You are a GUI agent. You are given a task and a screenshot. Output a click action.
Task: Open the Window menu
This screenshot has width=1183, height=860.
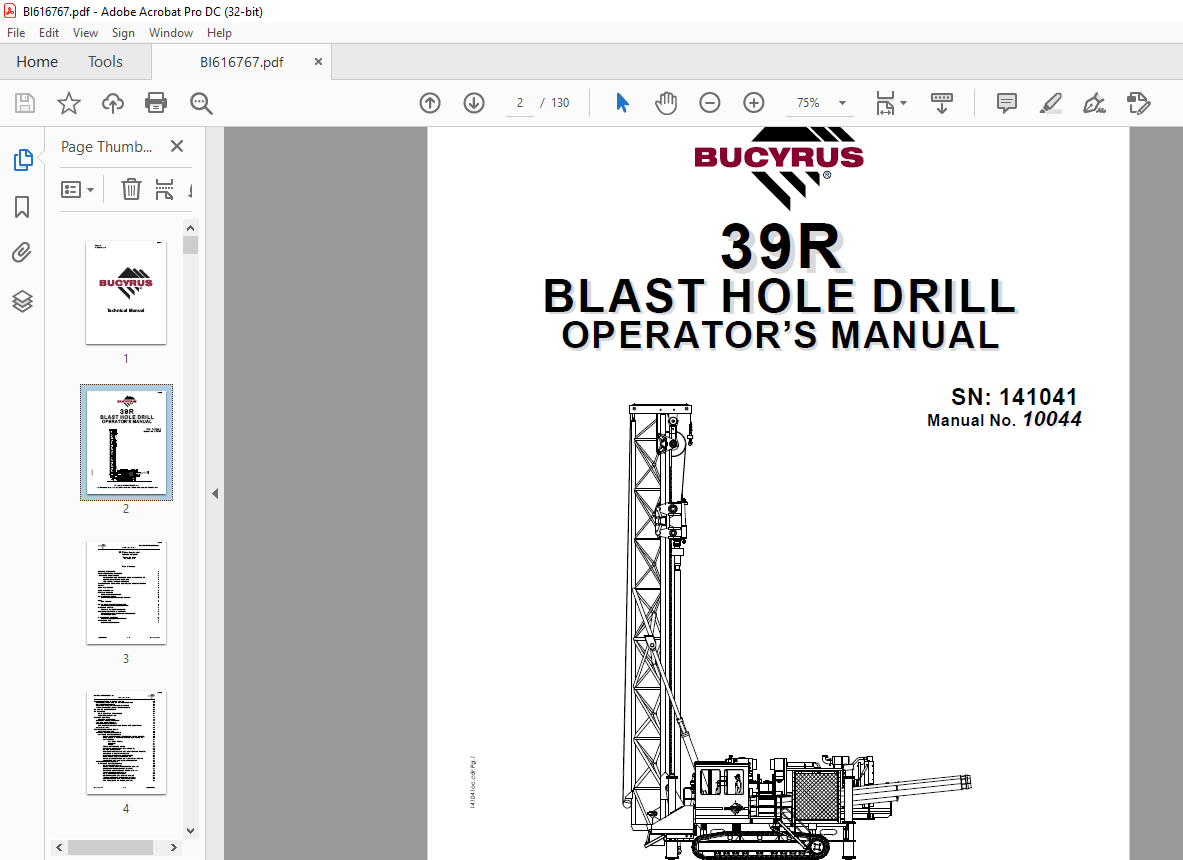tap(171, 33)
